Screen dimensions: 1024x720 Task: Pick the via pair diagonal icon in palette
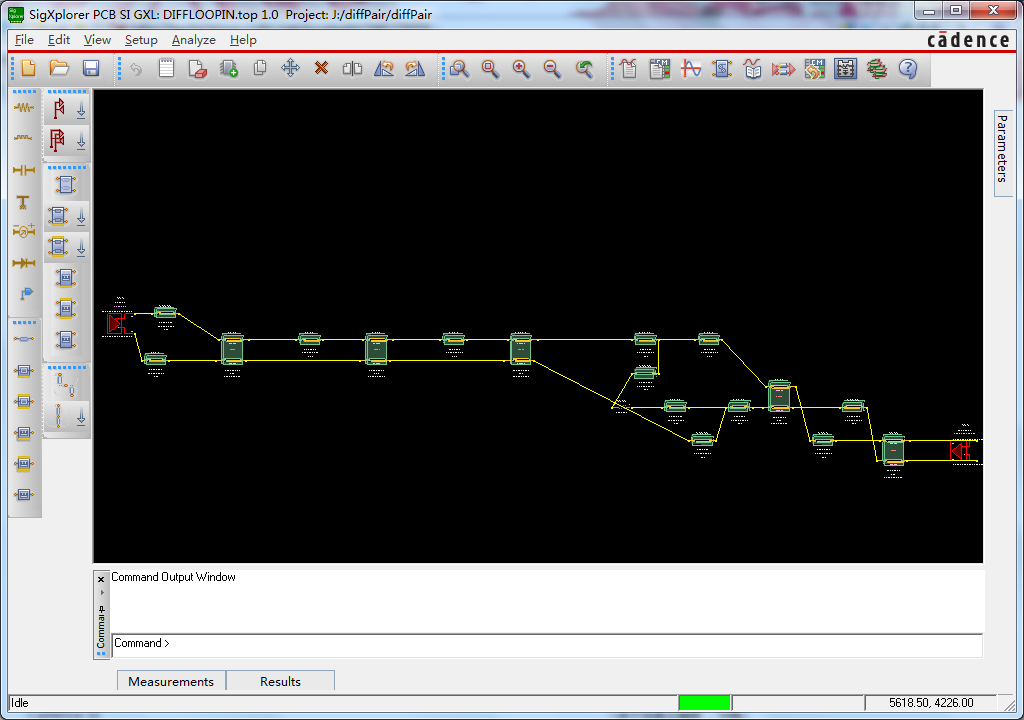(x=65, y=385)
